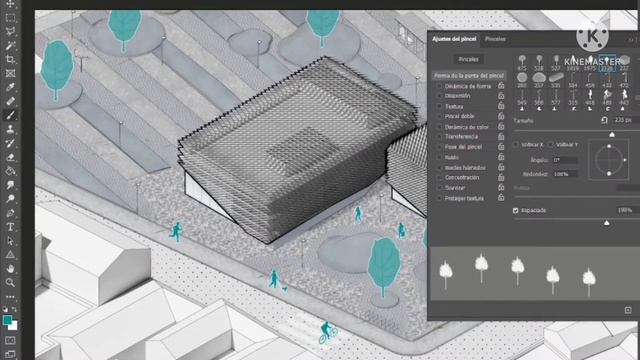
Task: Toggle lock for Textura setting
Action: (501, 106)
